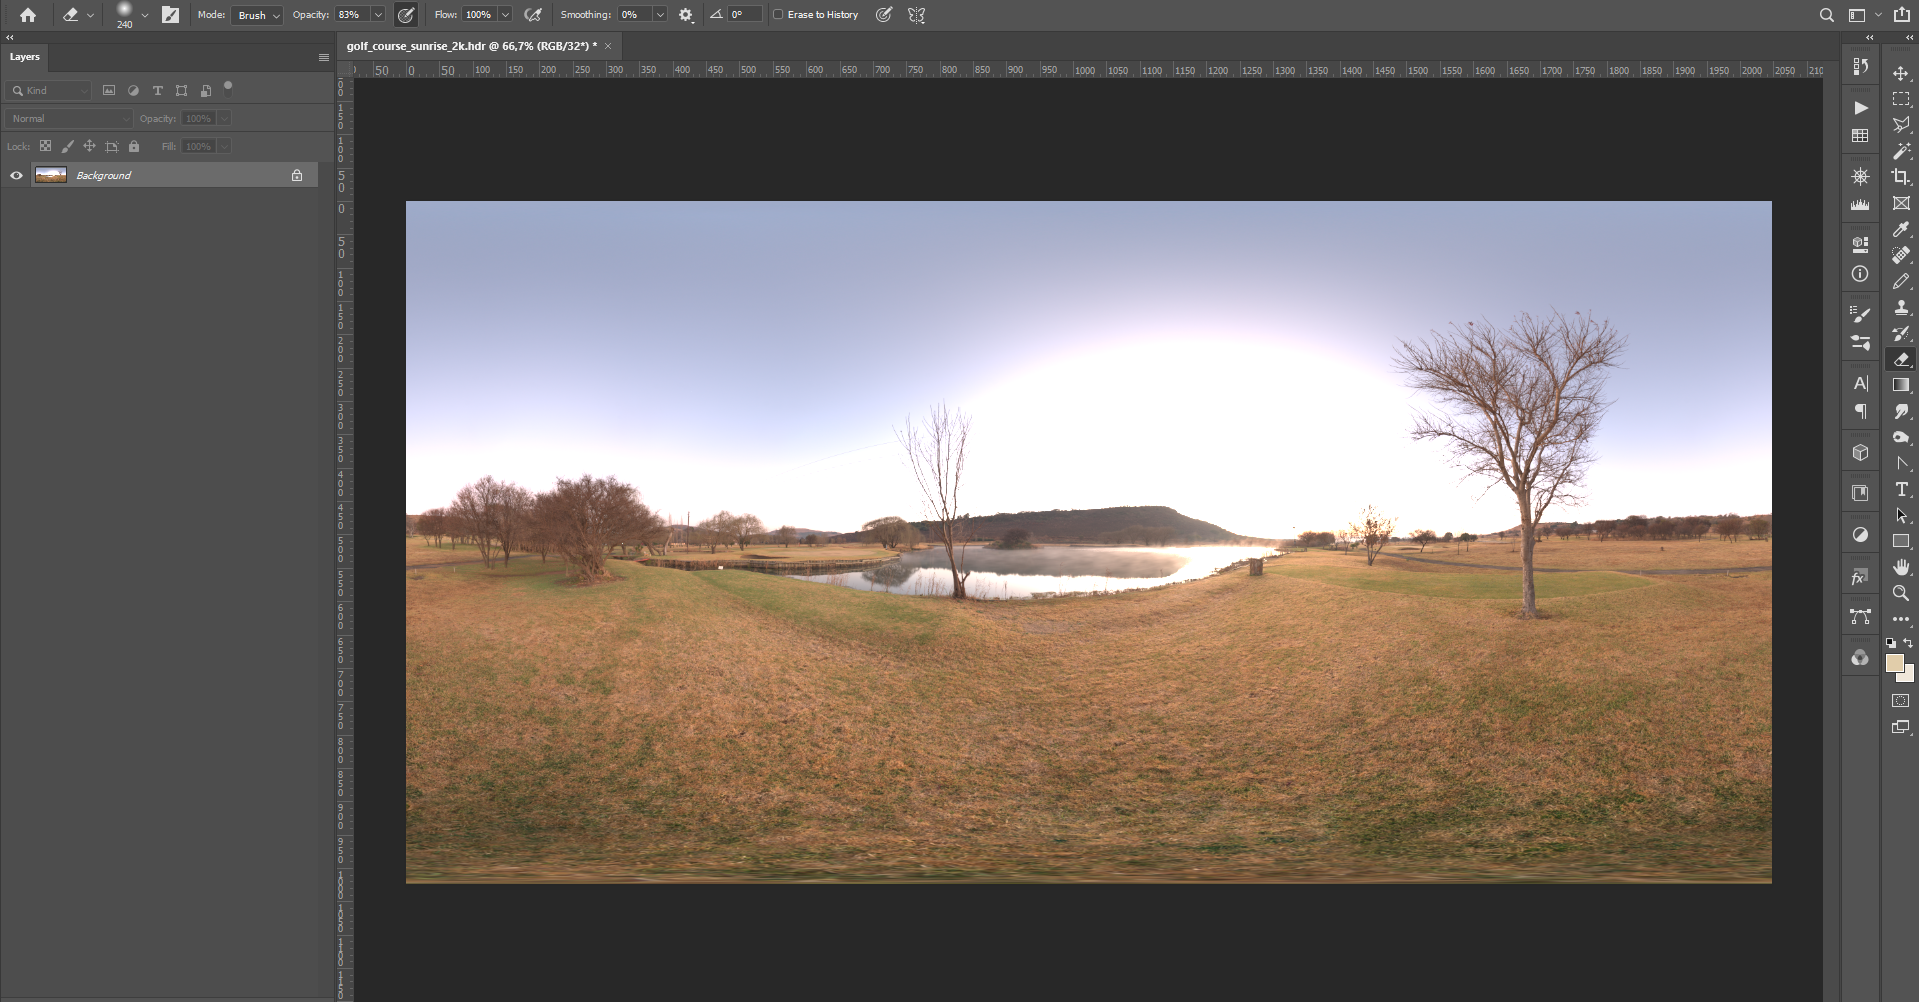Click the Home icon in options bar

(x=28, y=15)
